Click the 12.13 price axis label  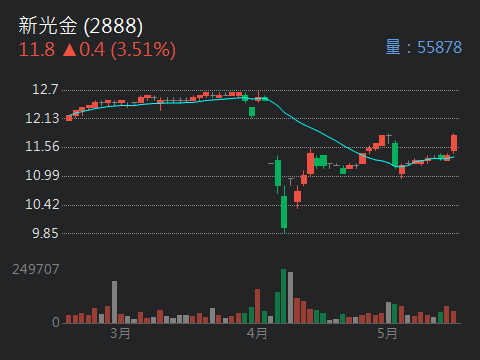pyautogui.click(x=42, y=118)
